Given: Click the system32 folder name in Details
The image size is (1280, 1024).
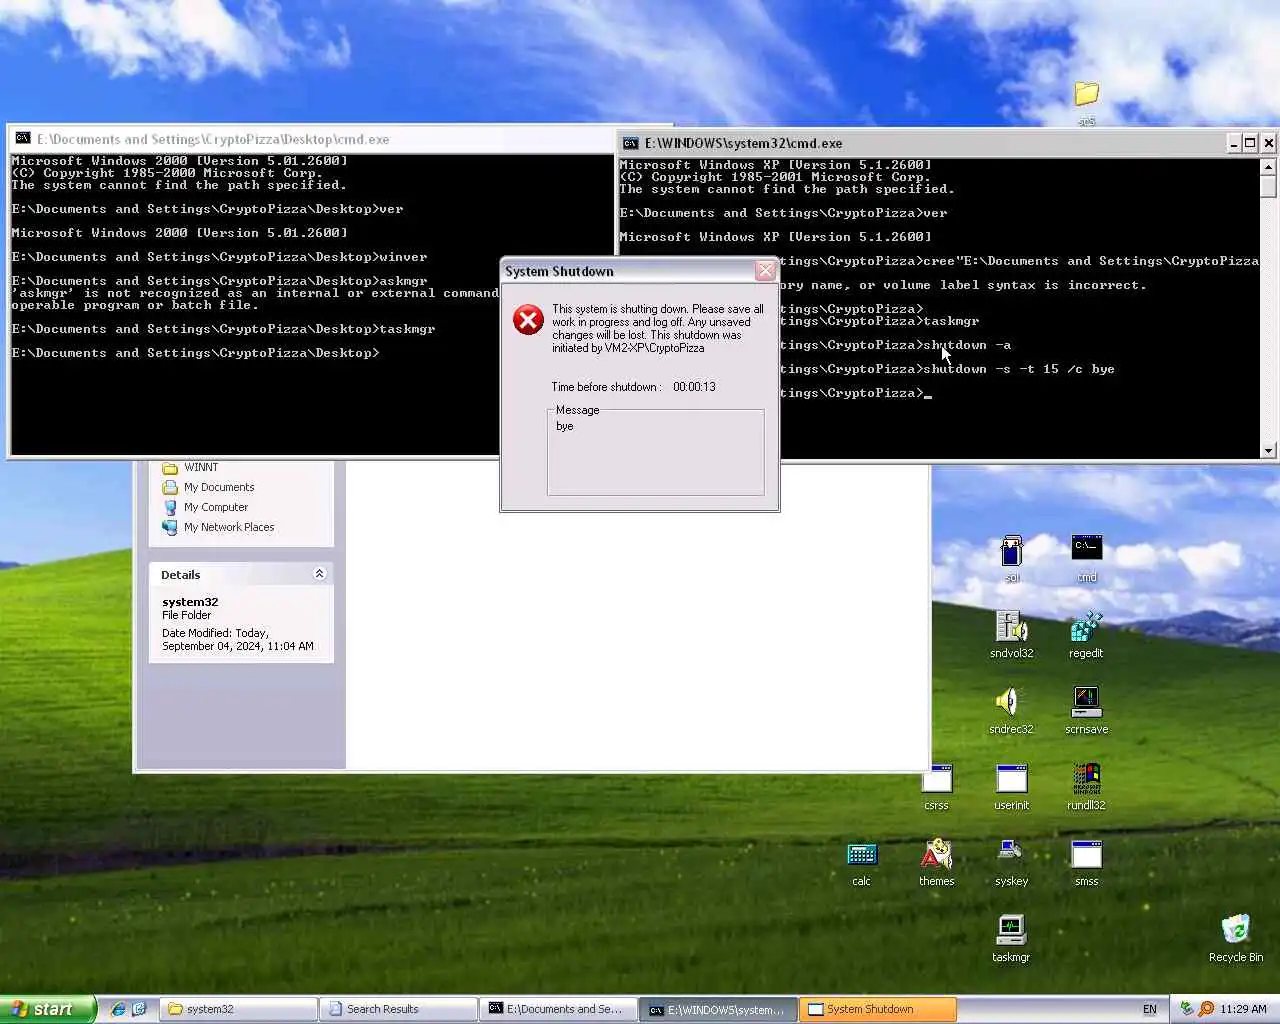Looking at the screenshot, I should [x=190, y=602].
